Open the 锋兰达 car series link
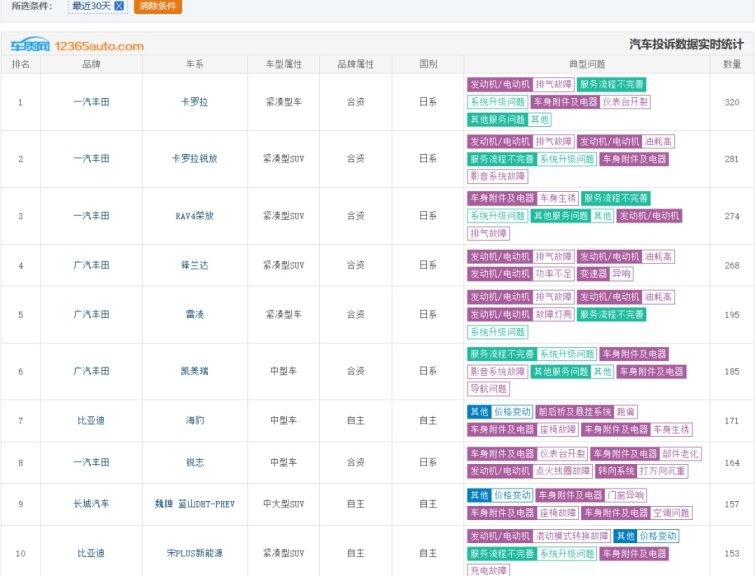 (195, 265)
